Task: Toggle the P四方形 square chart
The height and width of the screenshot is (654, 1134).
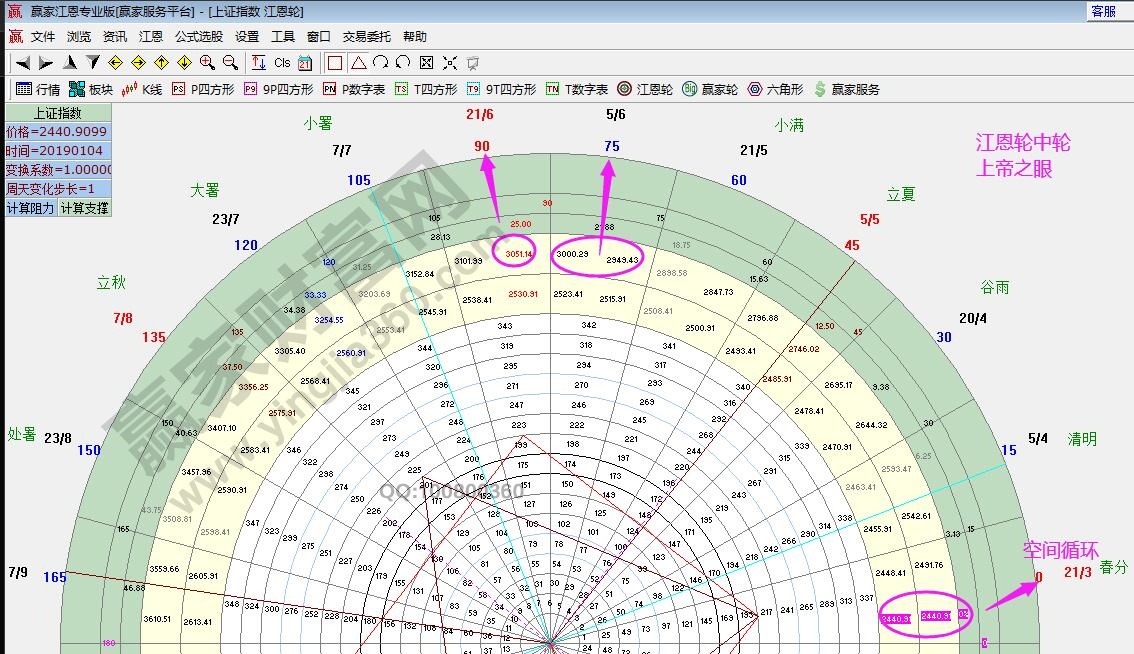Action: 203,89
